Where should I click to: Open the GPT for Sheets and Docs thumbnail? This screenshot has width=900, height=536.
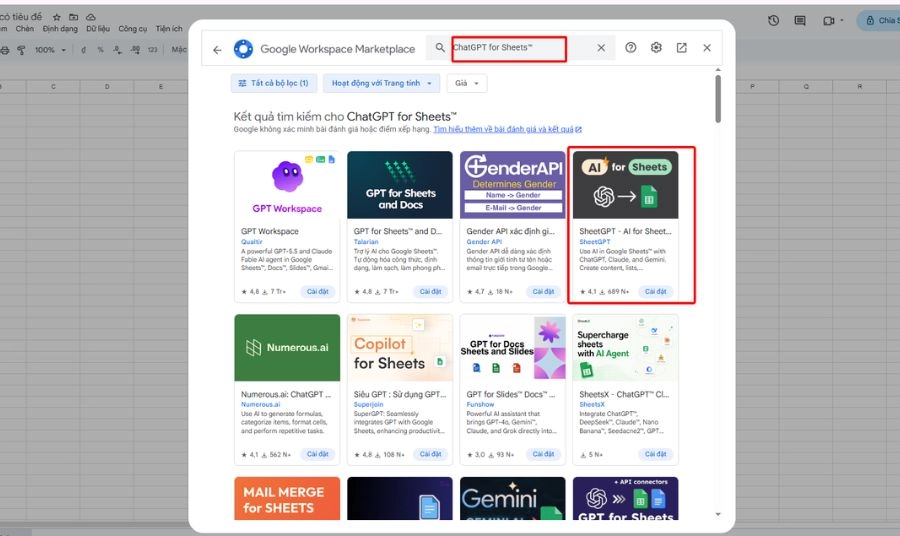[x=400, y=185]
